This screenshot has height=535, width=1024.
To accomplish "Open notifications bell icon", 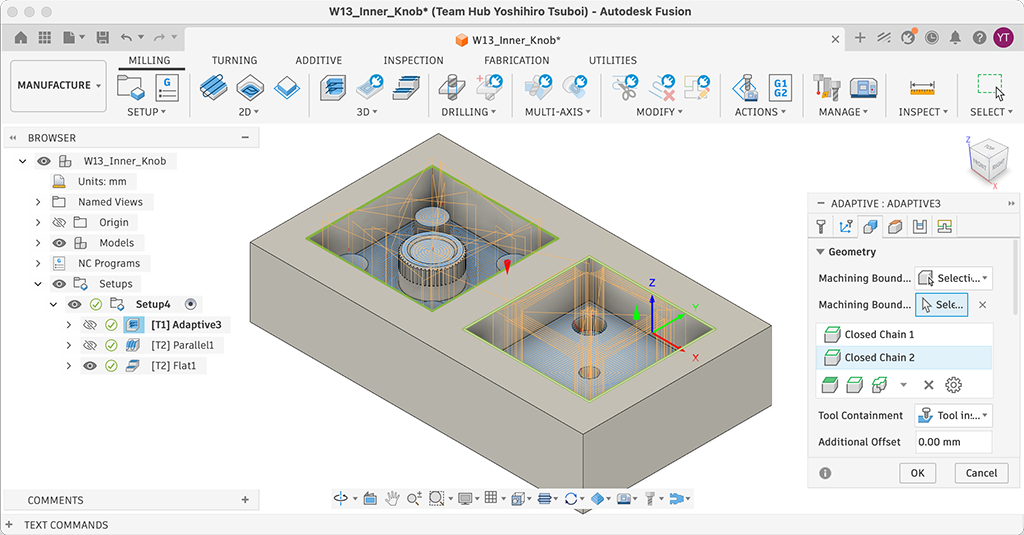I will [x=955, y=38].
